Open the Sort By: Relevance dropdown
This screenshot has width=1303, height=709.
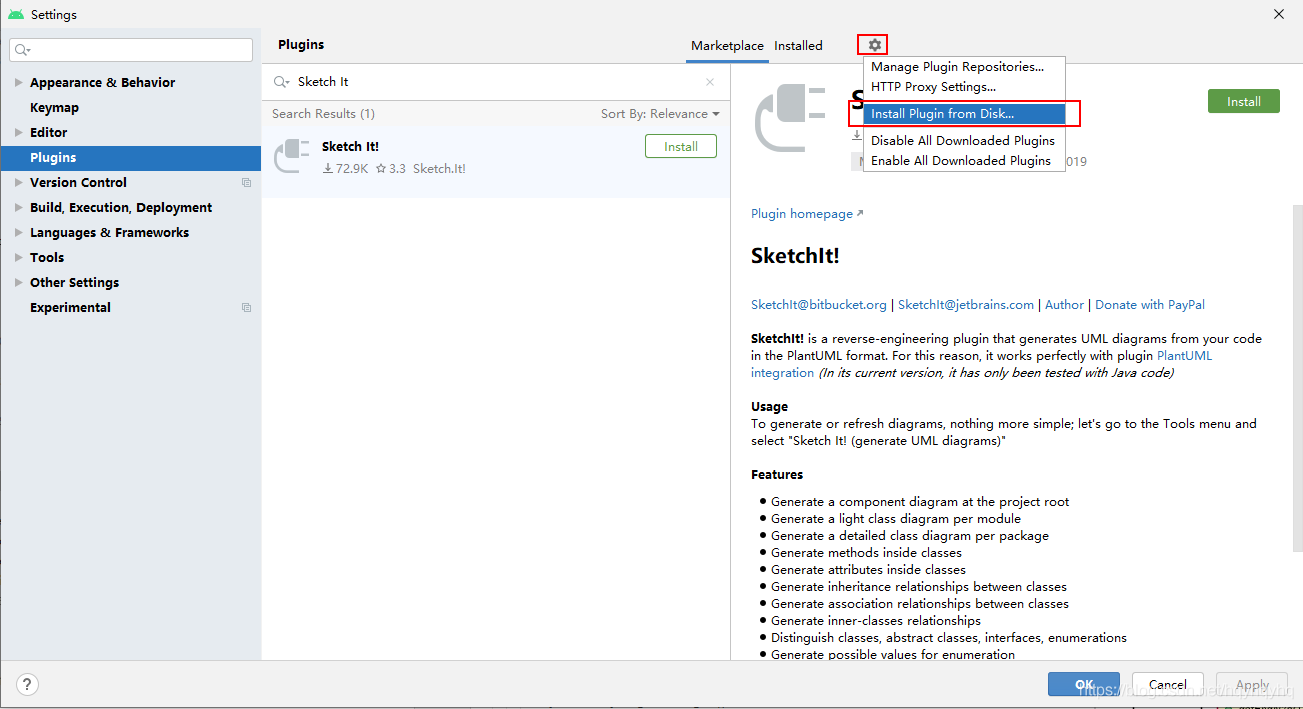[660, 114]
